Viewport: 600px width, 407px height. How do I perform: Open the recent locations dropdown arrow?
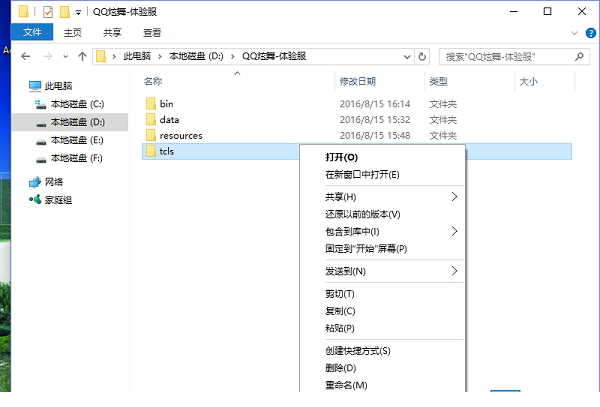click(x=65, y=57)
